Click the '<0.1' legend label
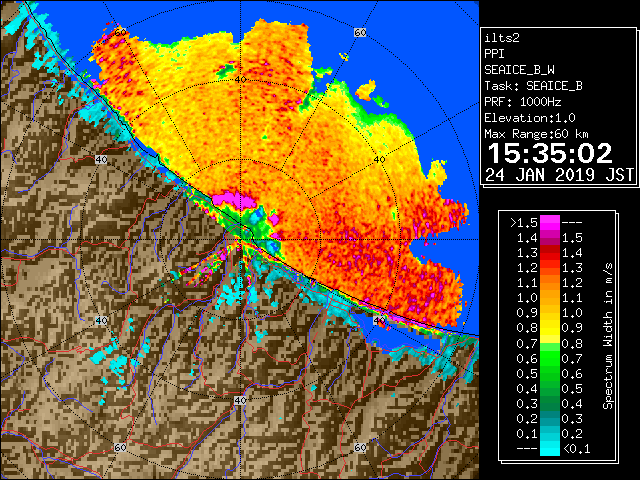640x480 pixels. point(577,449)
